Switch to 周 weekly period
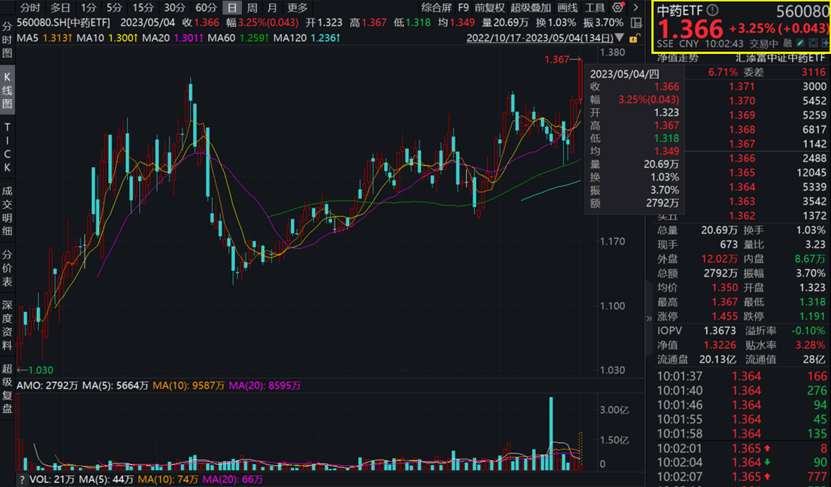The width and height of the screenshot is (831, 487). pos(252,7)
